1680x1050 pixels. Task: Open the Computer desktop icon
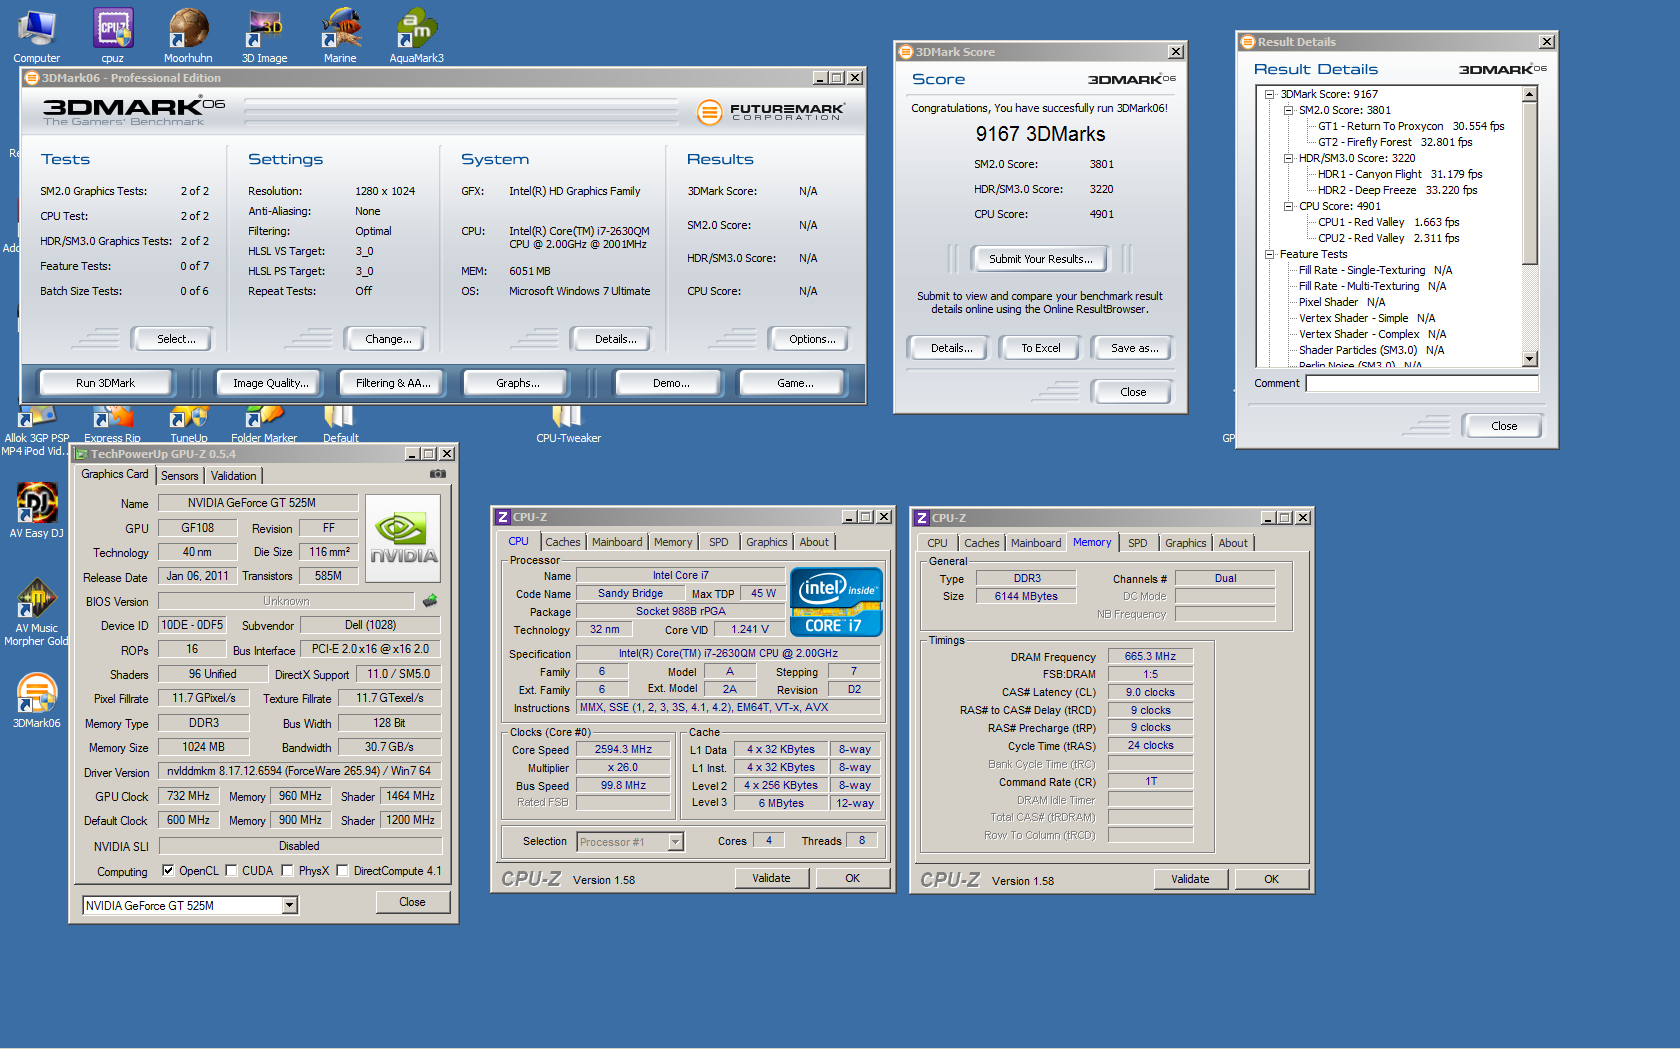click(x=37, y=35)
